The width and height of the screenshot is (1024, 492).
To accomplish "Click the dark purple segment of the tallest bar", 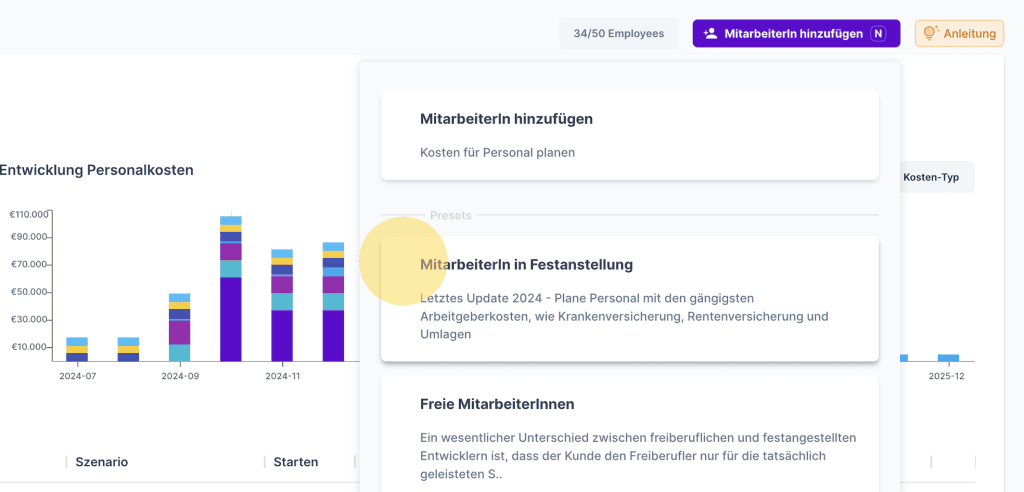I will pos(231,319).
